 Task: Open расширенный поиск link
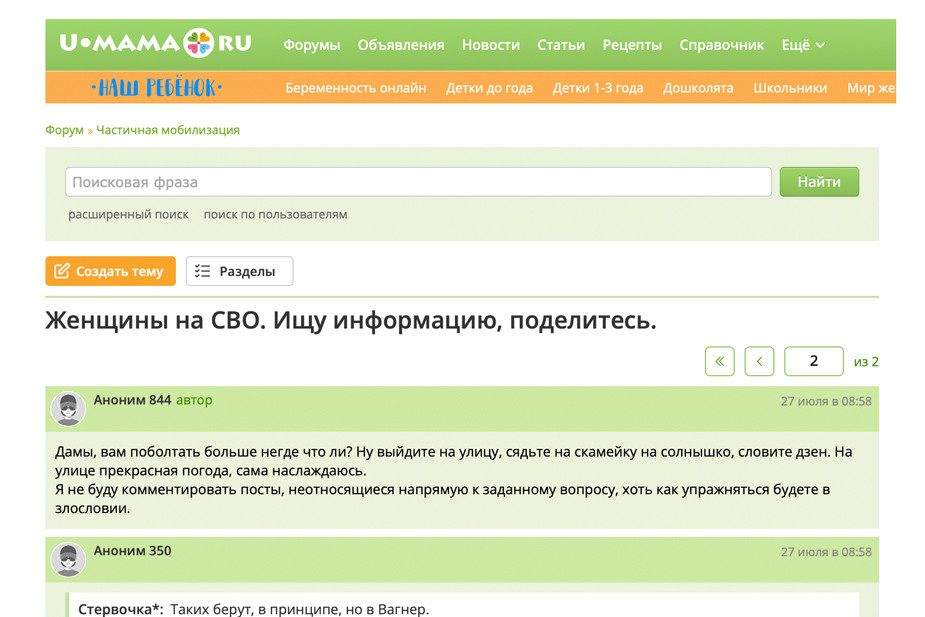click(x=128, y=214)
